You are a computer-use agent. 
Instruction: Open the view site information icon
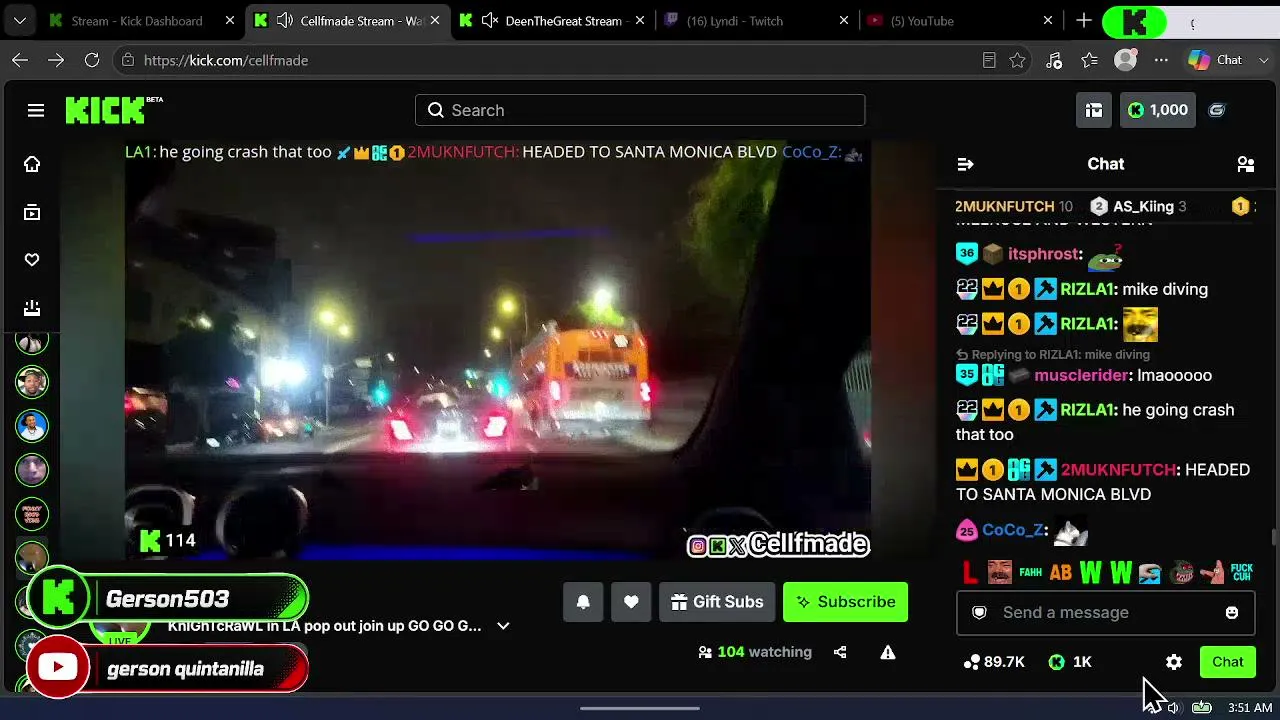click(x=126, y=60)
